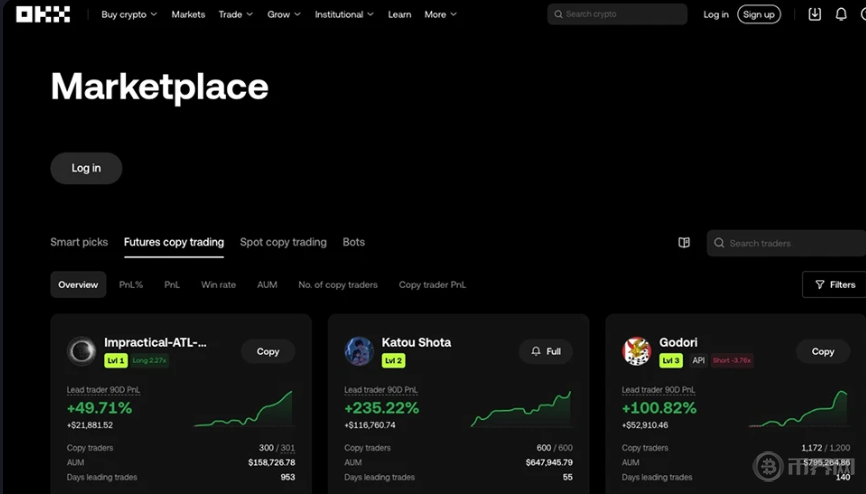This screenshot has width=866, height=494.
Task: Click the Short -3.76x tag
Action: pyautogui.click(x=732, y=360)
